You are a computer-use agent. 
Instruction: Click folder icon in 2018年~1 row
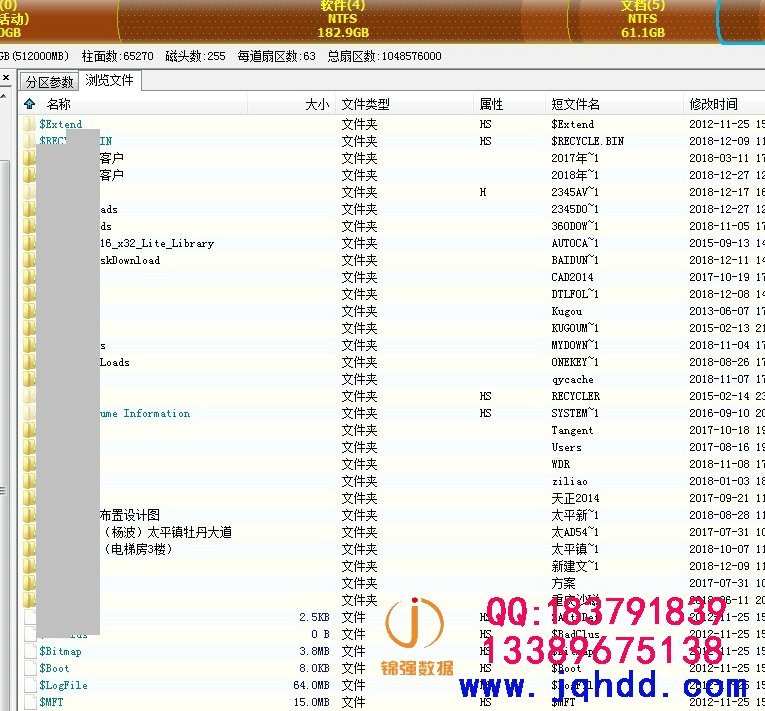(x=29, y=175)
